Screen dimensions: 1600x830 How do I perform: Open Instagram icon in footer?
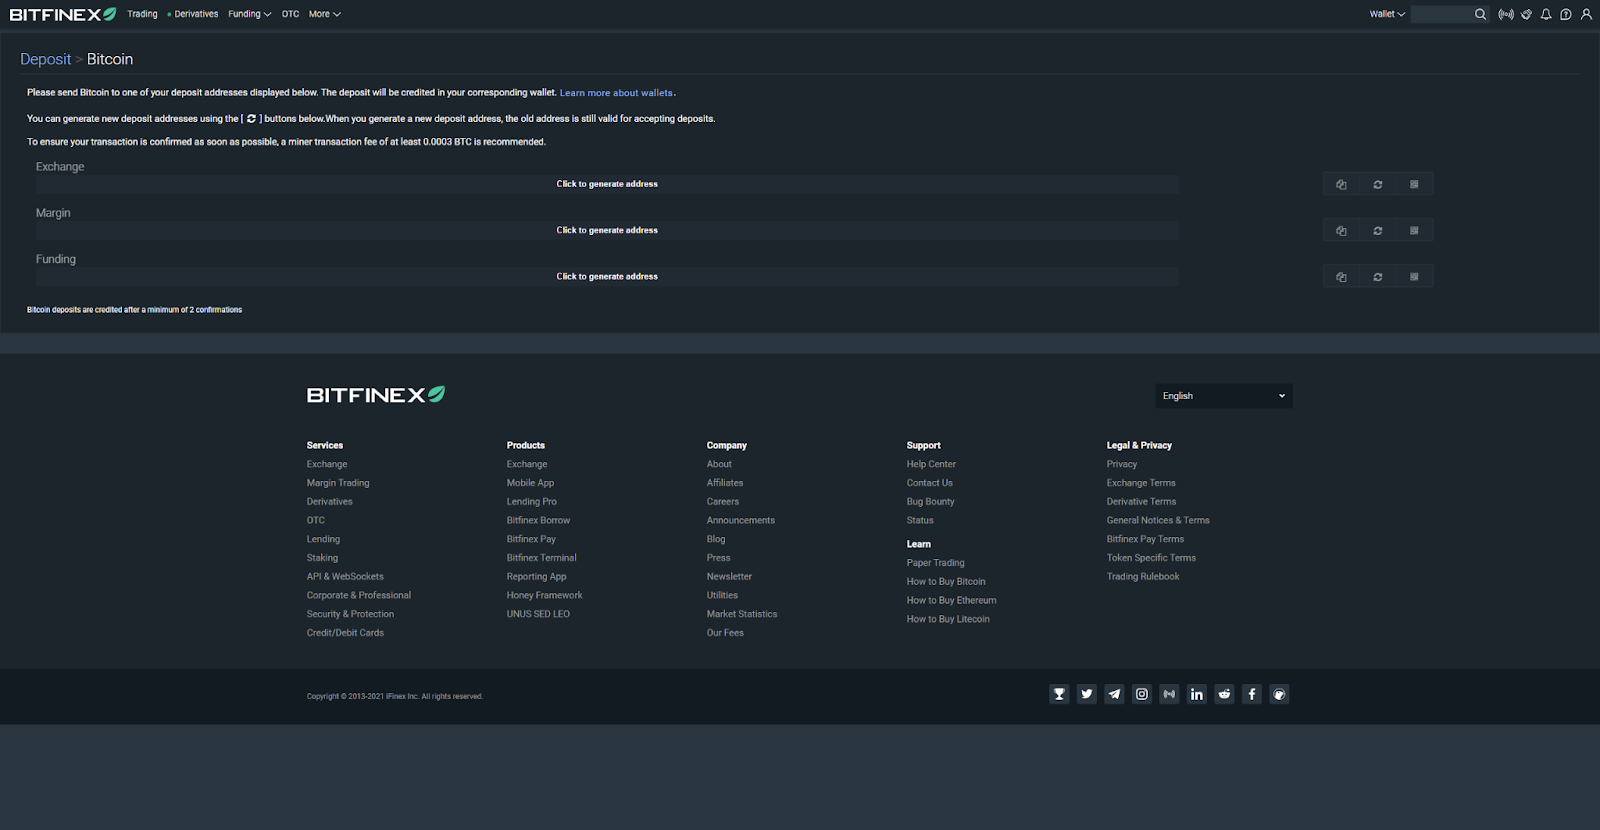1142,694
